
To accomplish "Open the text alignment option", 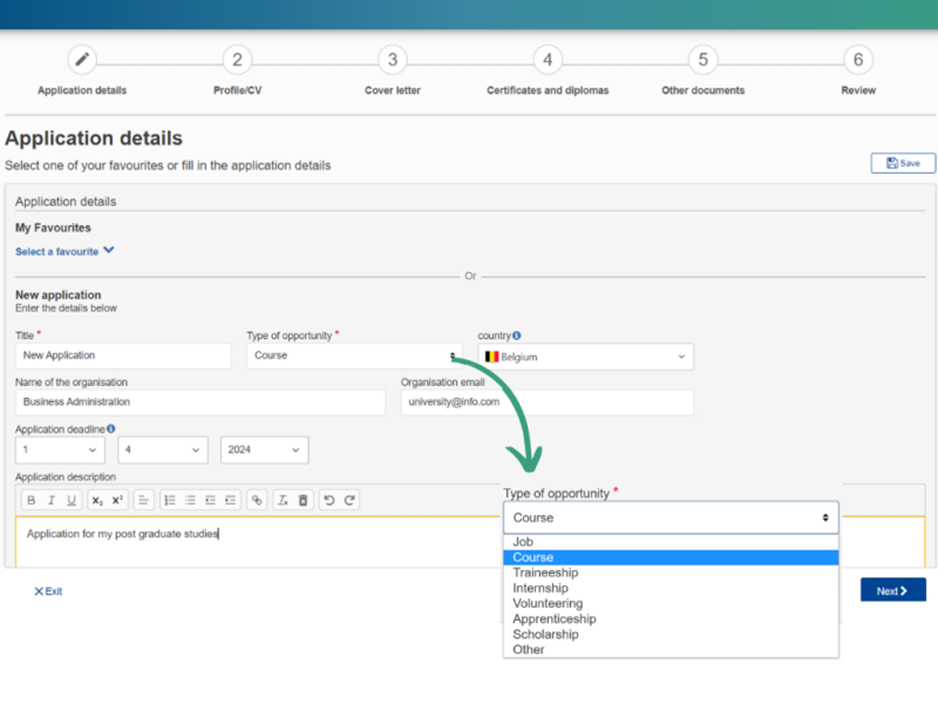I will point(144,500).
